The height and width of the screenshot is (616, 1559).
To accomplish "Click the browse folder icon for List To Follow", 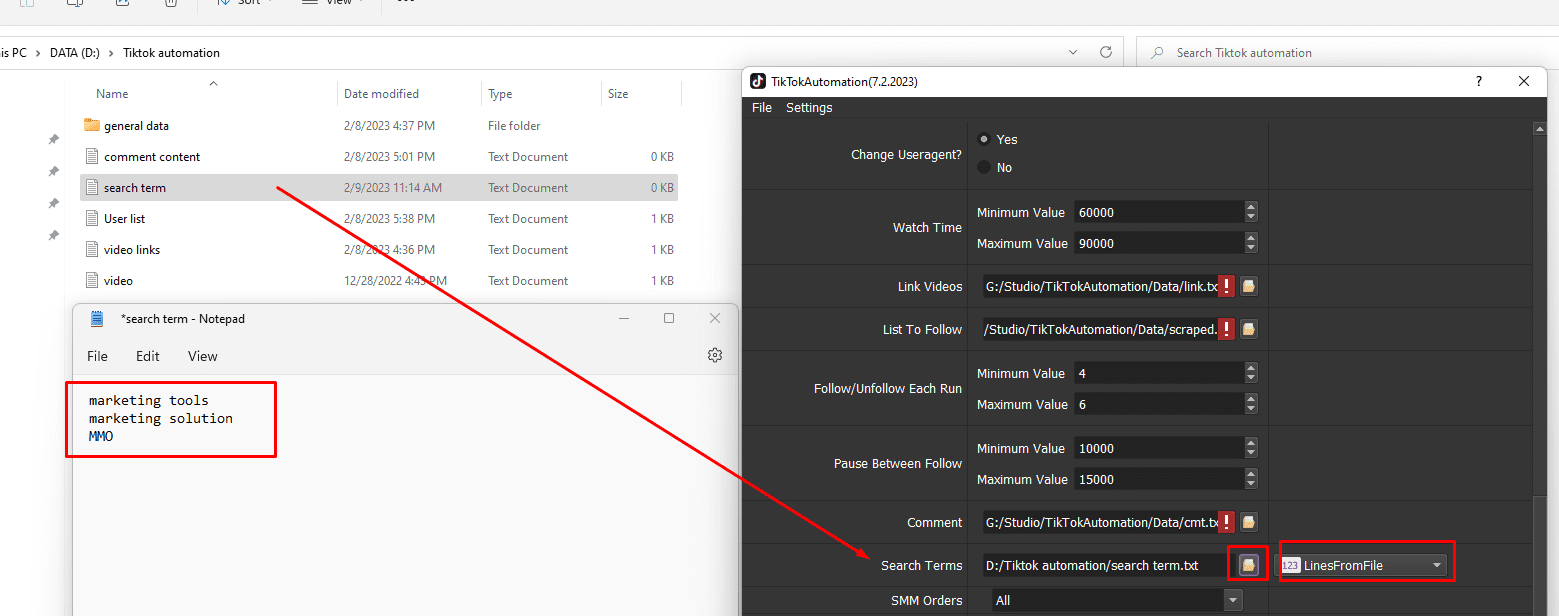I will 1248,330.
